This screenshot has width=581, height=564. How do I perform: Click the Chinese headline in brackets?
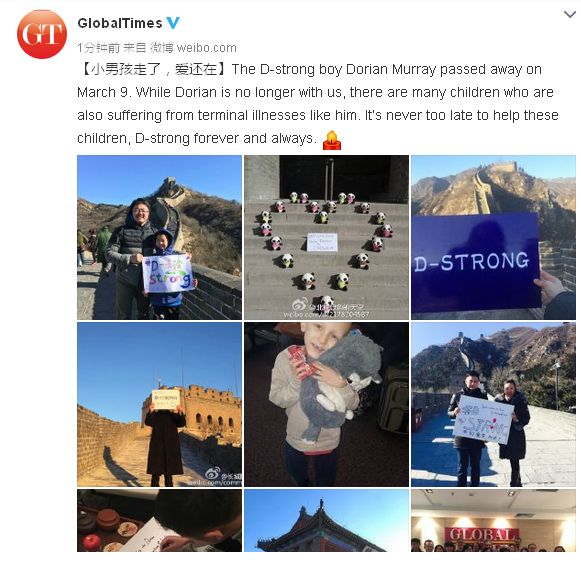[x=153, y=69]
